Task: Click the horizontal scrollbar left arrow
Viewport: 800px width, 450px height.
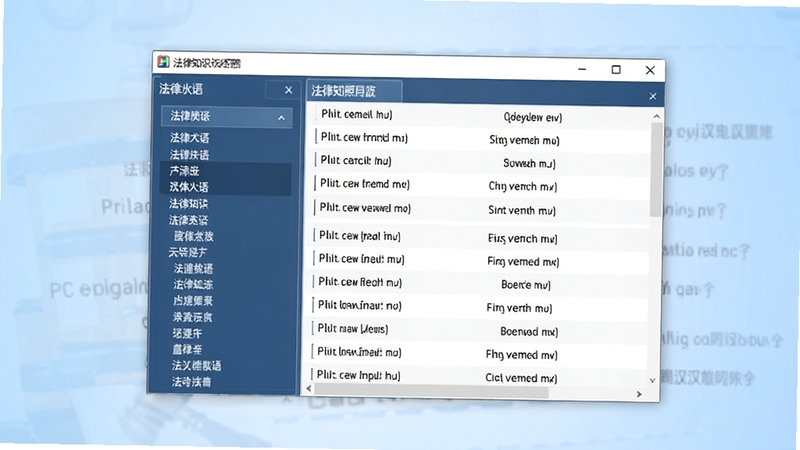Action: [x=309, y=388]
